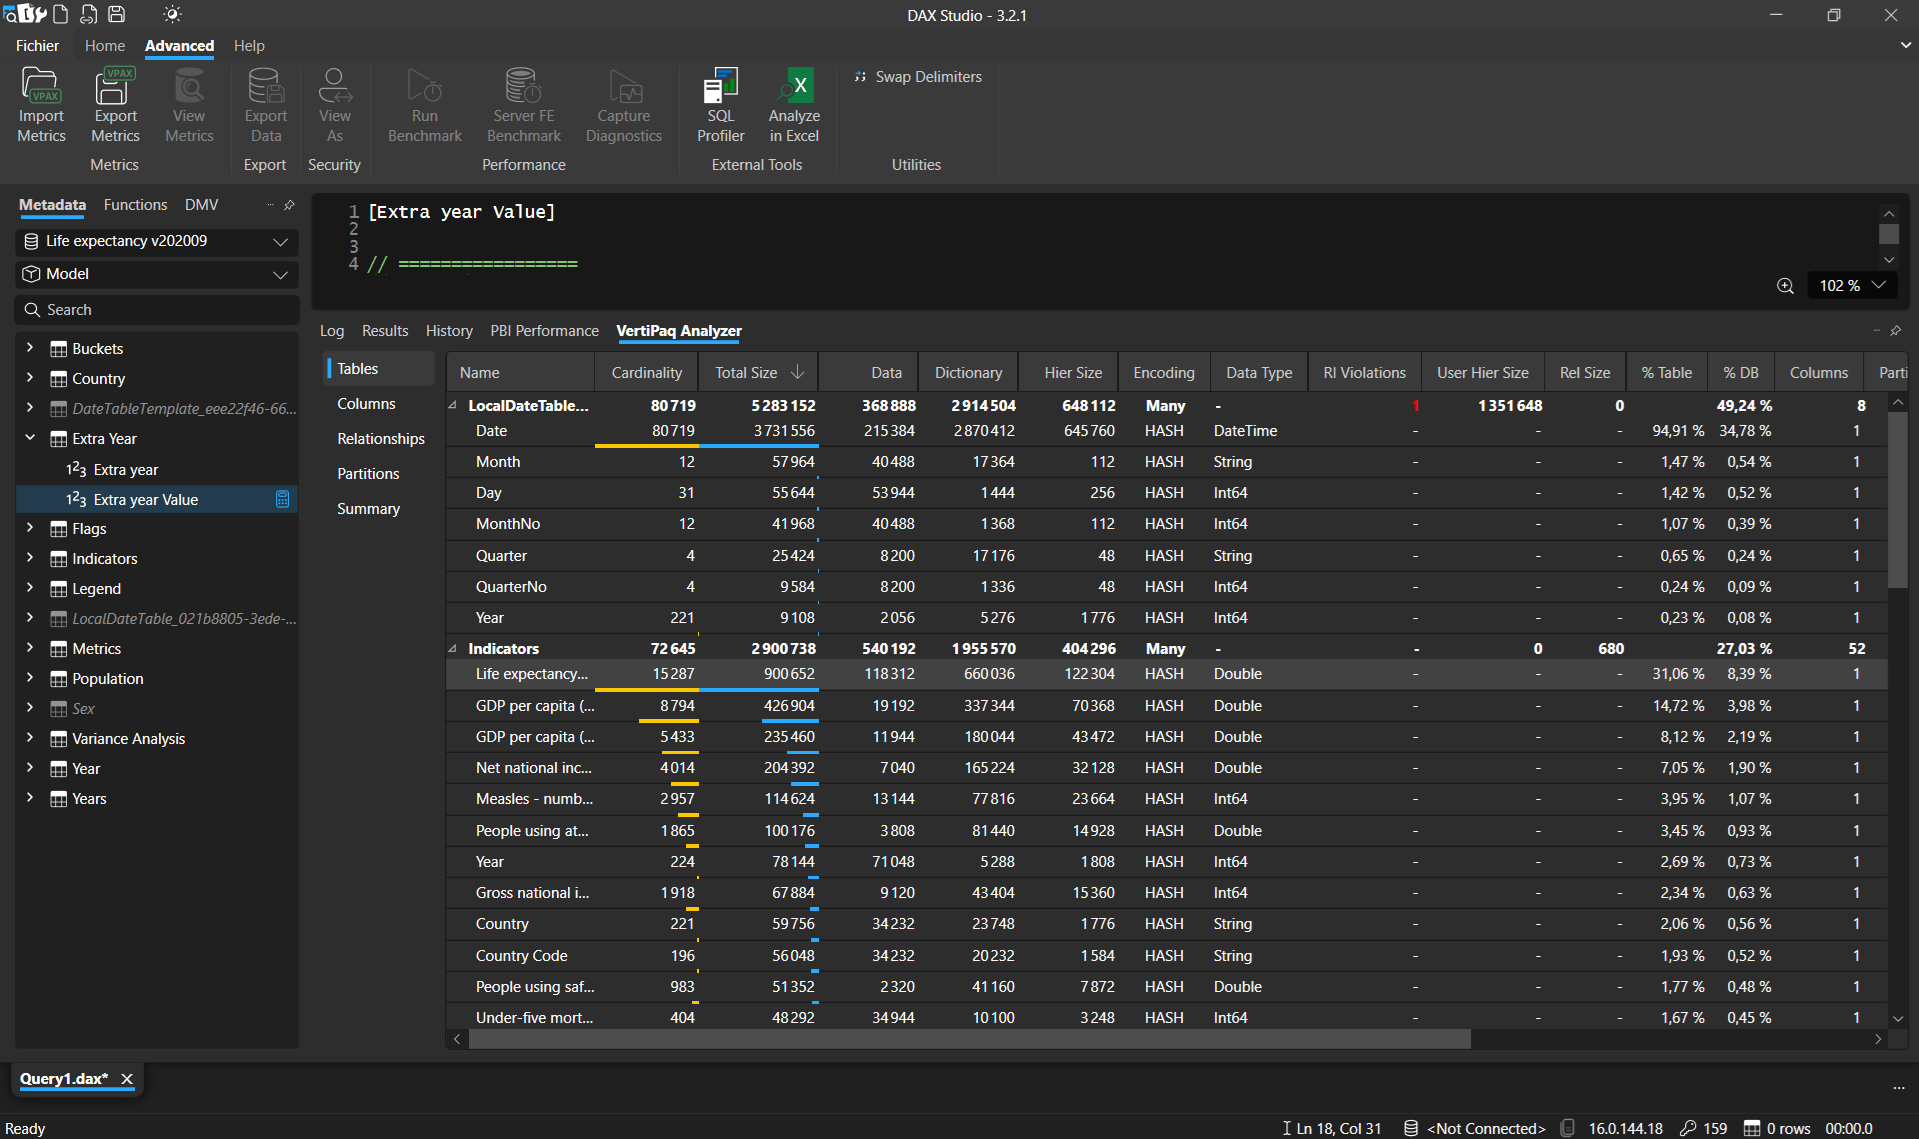Click the save icon in title bar
The image size is (1919, 1139).
pos(117,14)
